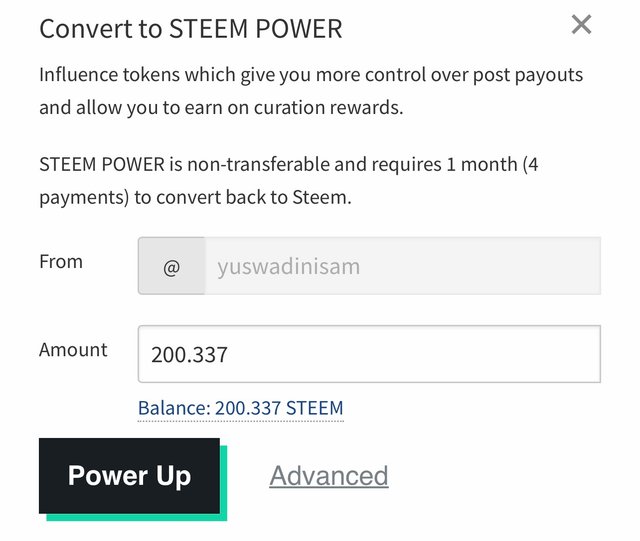Click the @ symbol before the username
The image size is (640, 541).
pos(171,267)
